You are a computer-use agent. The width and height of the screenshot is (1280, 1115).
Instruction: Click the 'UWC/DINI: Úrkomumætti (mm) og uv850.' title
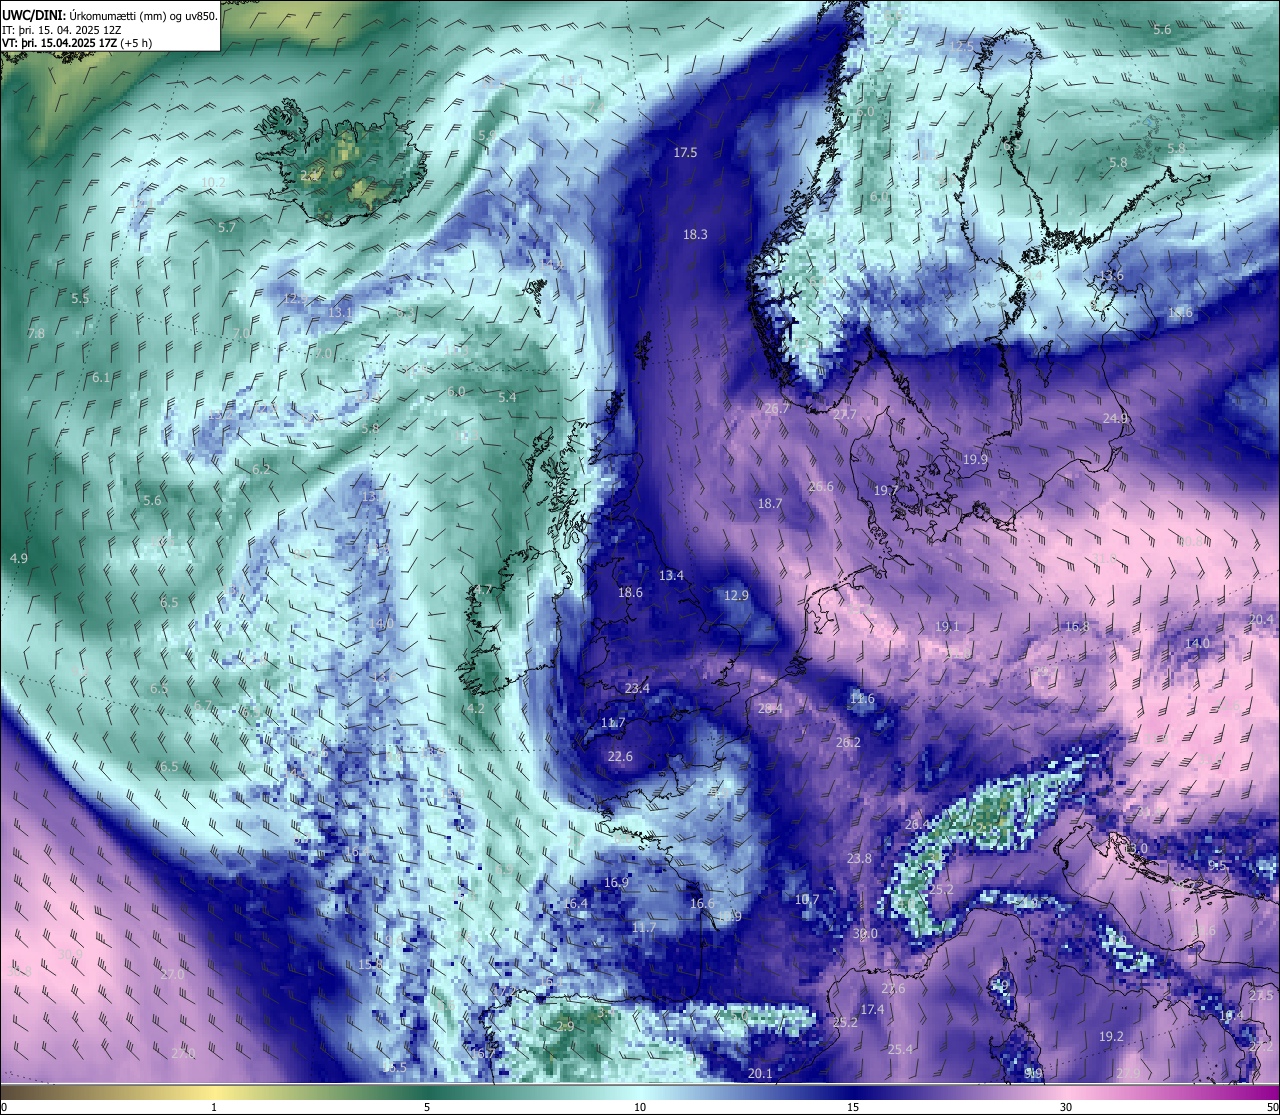pyautogui.click(x=110, y=15)
